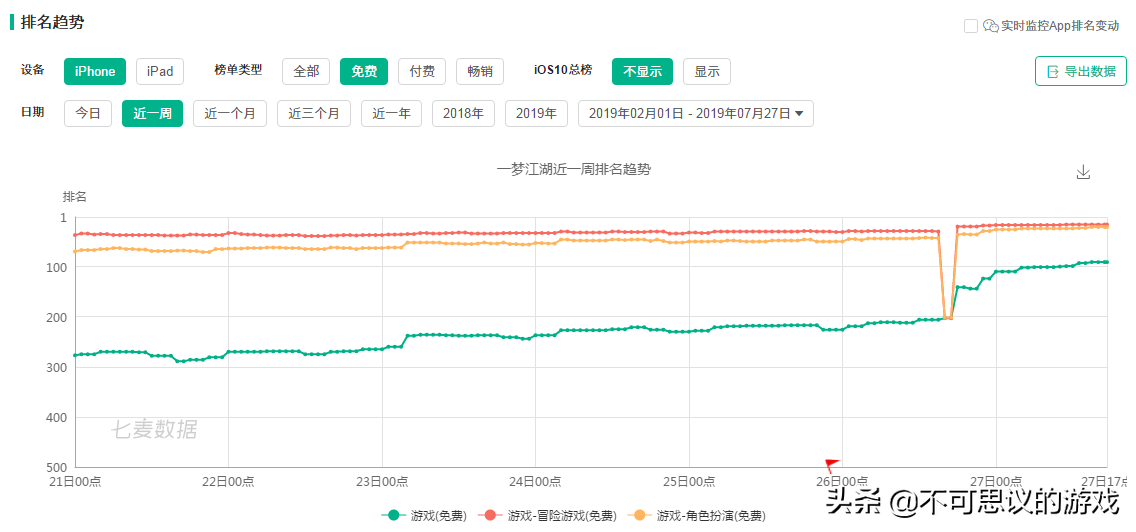The image size is (1136, 532).
Task: Click the chart download icon
Action: [x=1082, y=172]
